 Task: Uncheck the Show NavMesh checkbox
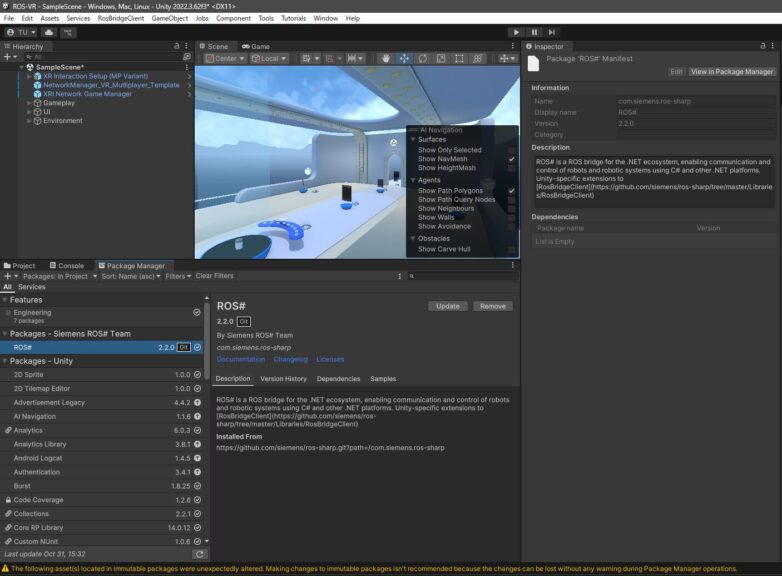(x=511, y=159)
